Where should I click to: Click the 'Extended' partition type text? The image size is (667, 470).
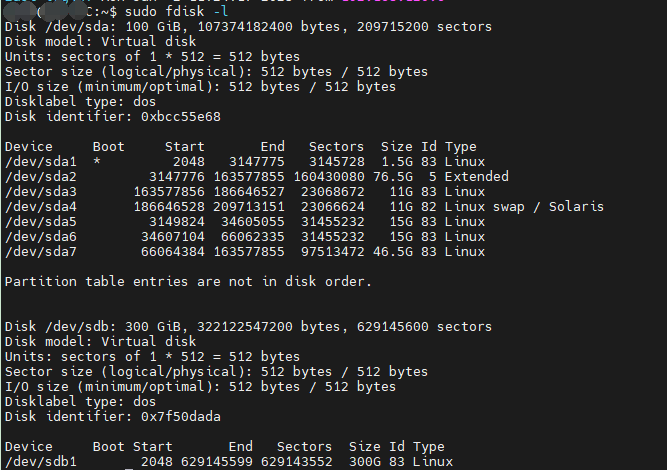click(x=476, y=176)
